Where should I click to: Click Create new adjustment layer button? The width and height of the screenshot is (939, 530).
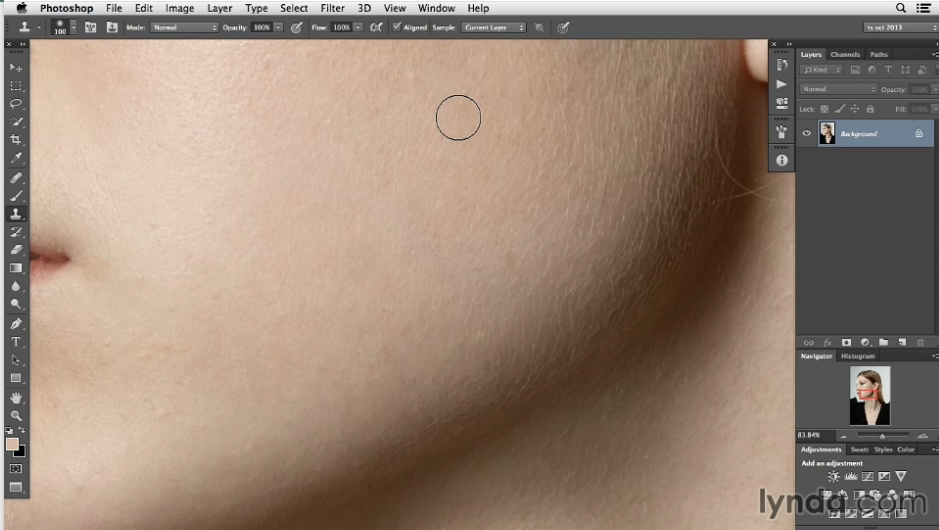(865, 343)
